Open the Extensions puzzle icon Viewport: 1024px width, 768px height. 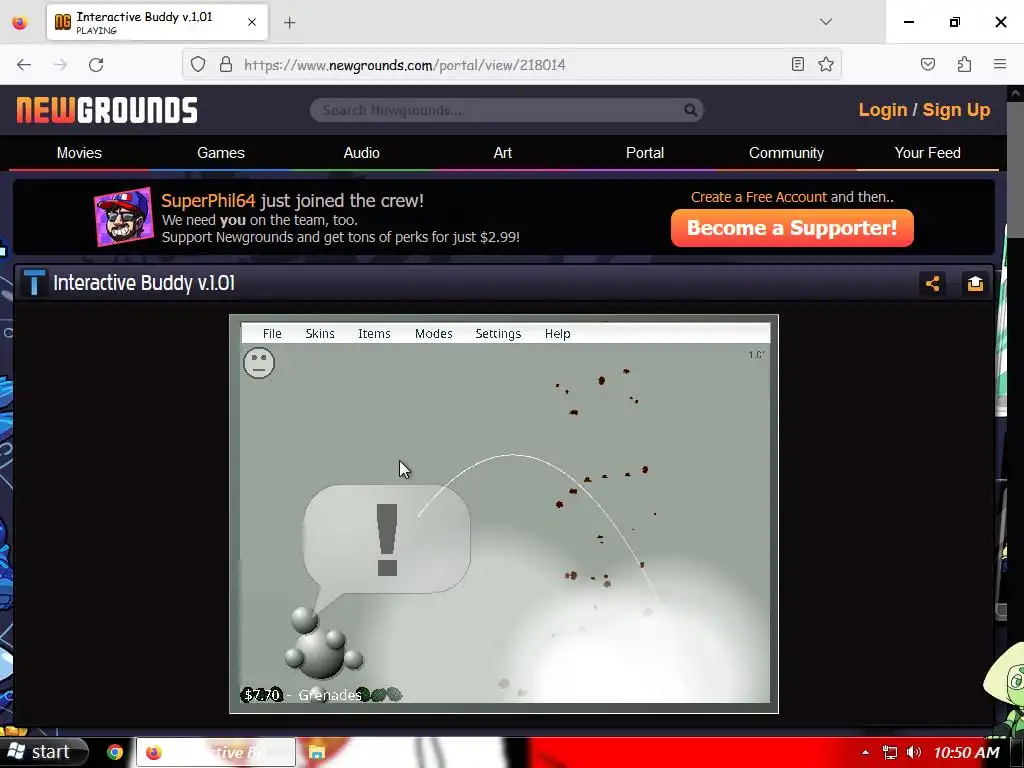pos(964,64)
